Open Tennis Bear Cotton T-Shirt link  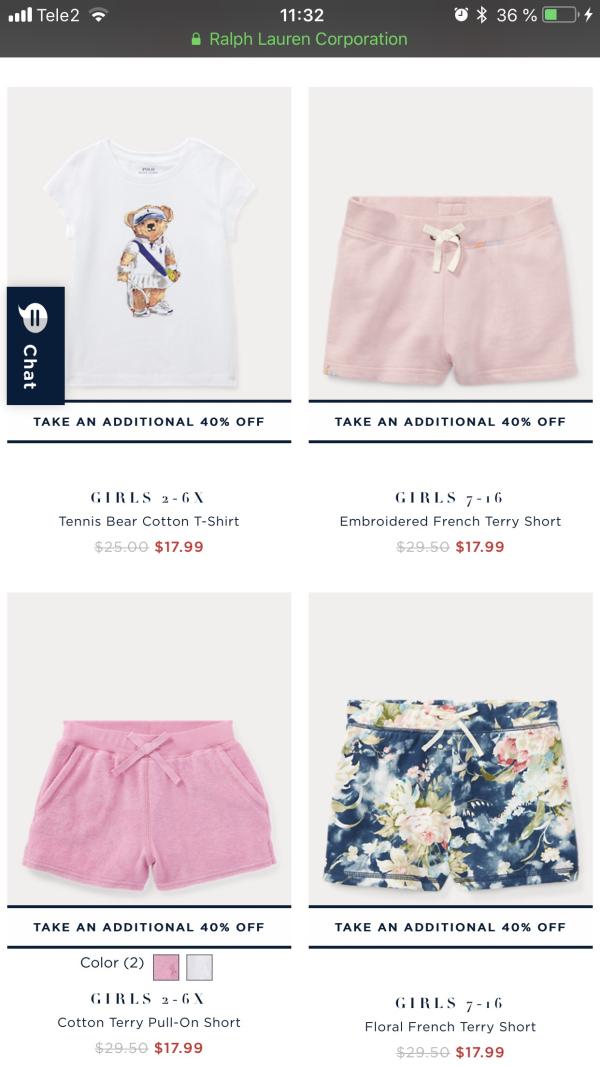point(149,521)
